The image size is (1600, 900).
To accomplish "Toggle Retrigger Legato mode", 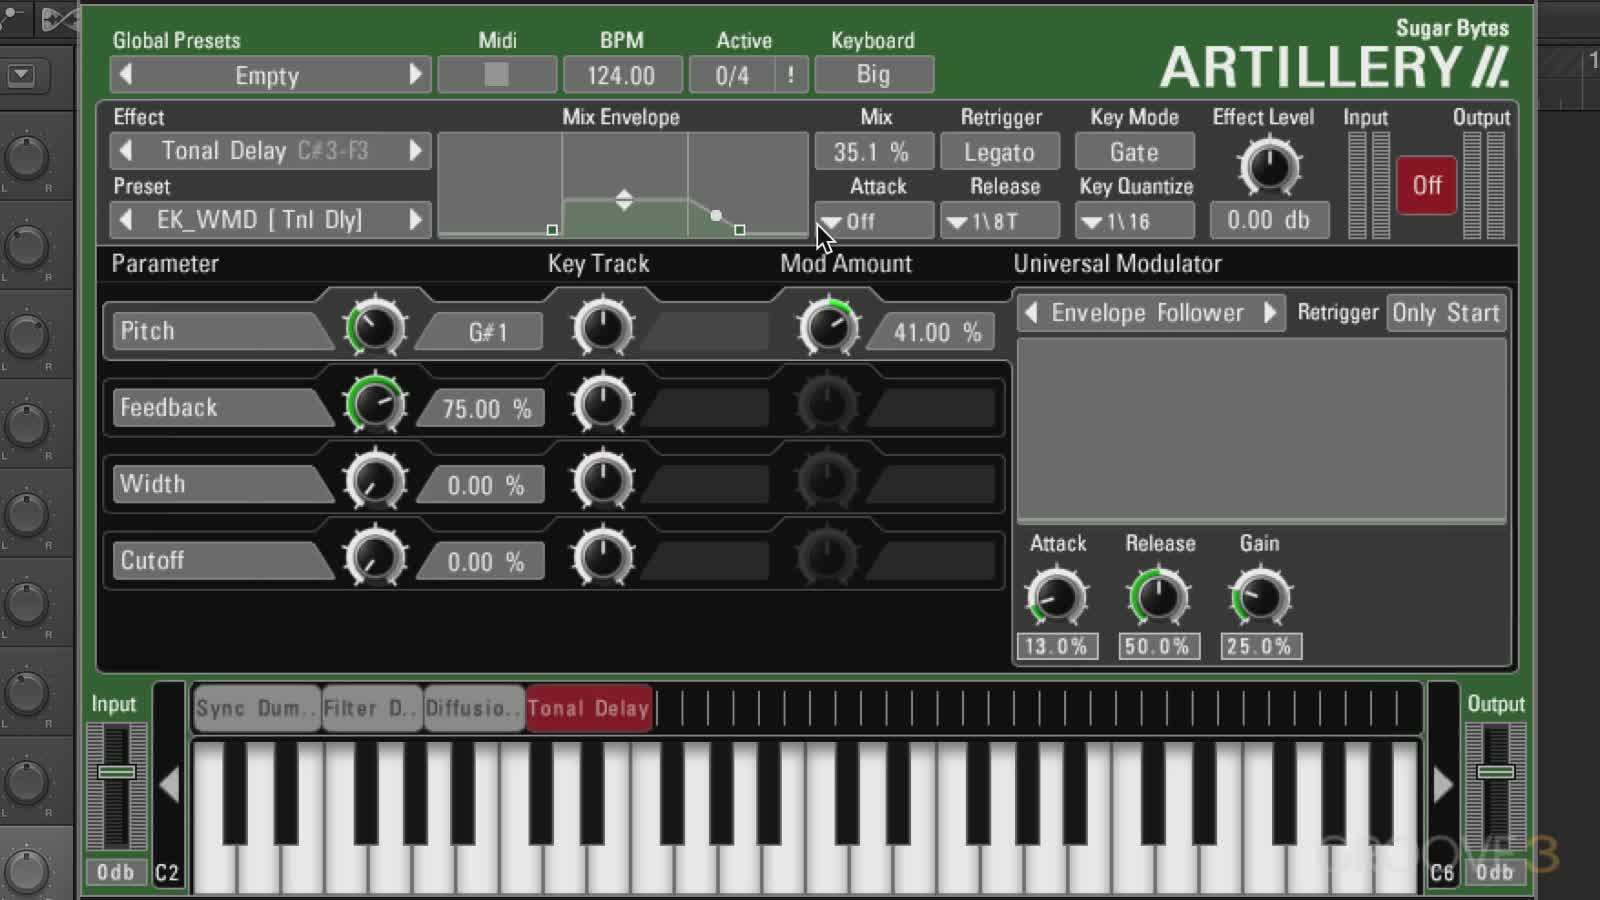I will click(x=999, y=152).
